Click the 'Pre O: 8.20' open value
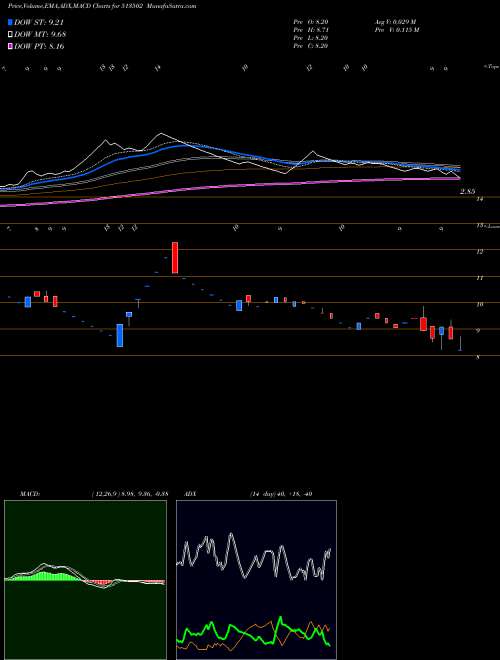This screenshot has width=500, height=660. tap(311, 22)
